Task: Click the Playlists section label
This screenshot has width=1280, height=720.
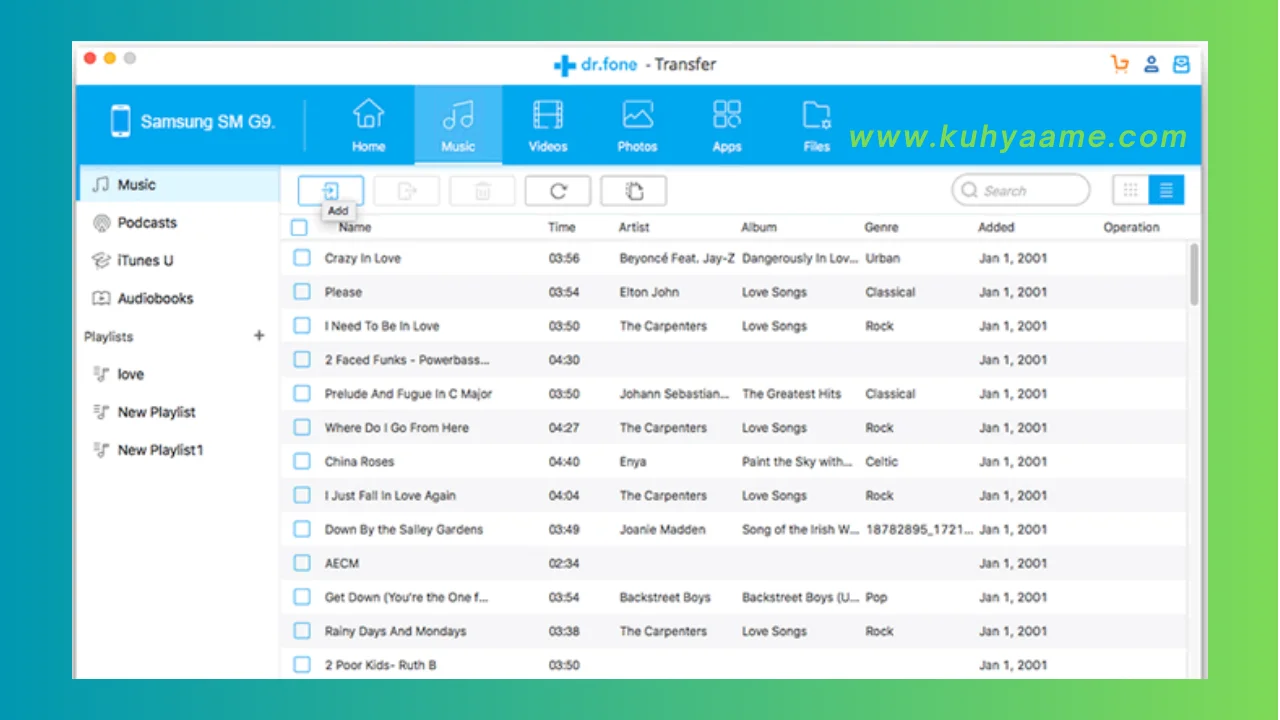Action: tap(109, 337)
